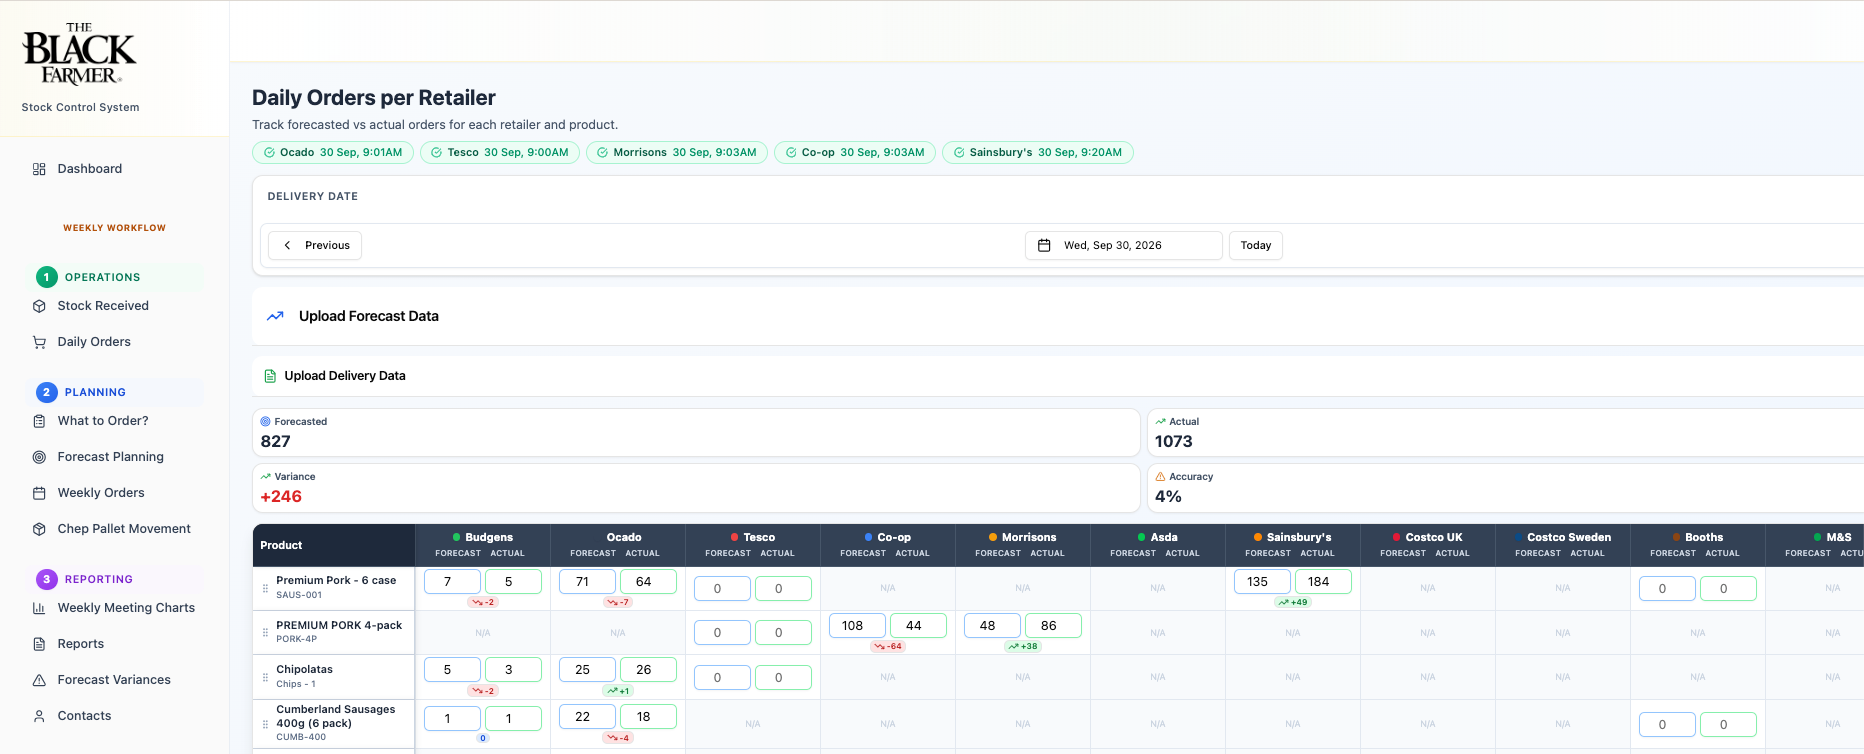The image size is (1864, 754).
Task: Click the Forecast Variances warning icon
Action: [x=39, y=680]
